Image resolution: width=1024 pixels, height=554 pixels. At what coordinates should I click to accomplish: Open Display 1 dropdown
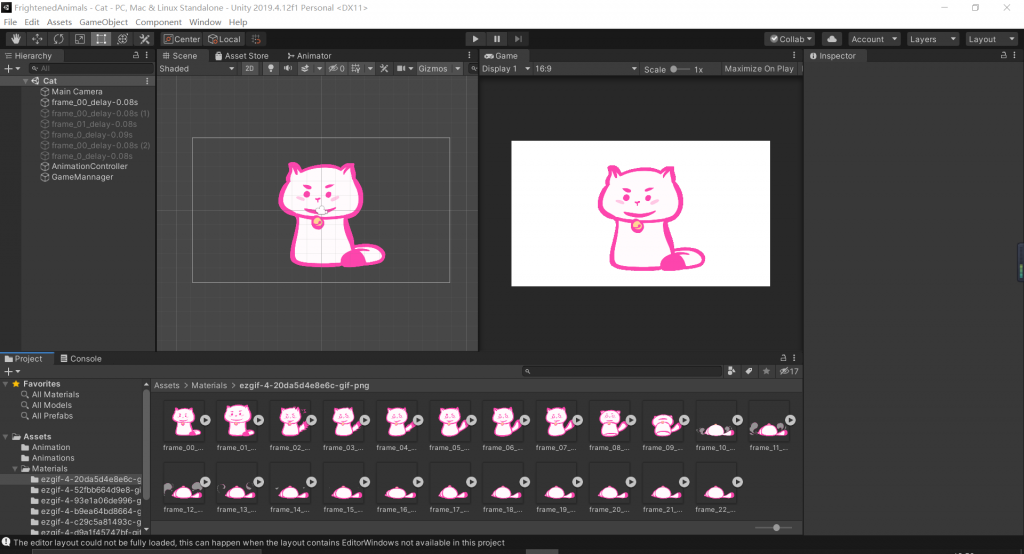[x=506, y=69]
